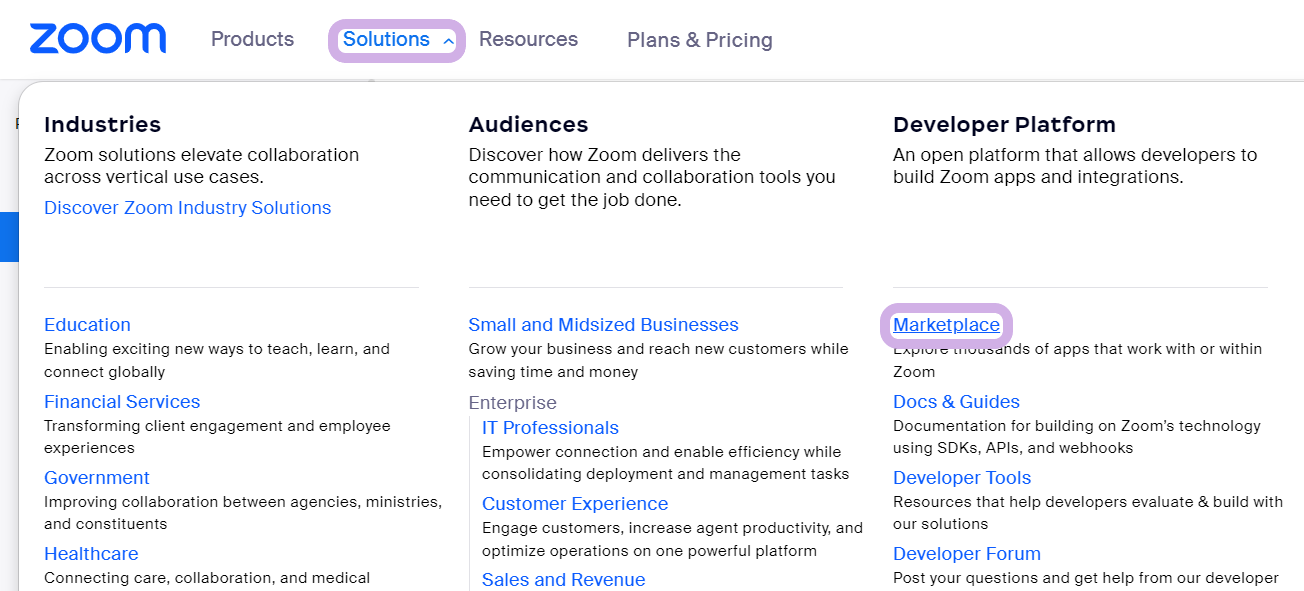
Task: Go to Customer Experience page
Action: (x=575, y=504)
